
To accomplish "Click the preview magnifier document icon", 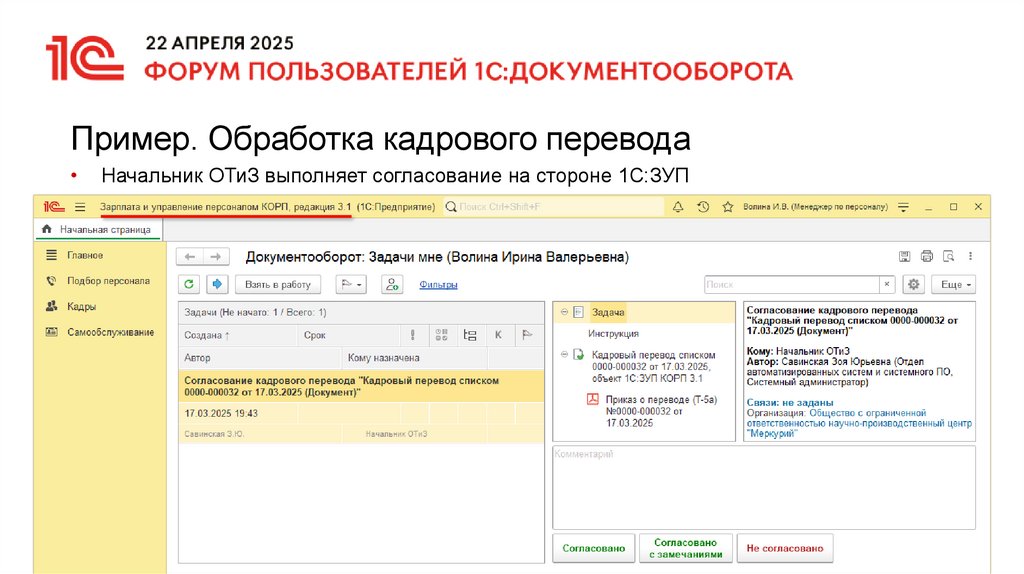I will (x=948, y=257).
